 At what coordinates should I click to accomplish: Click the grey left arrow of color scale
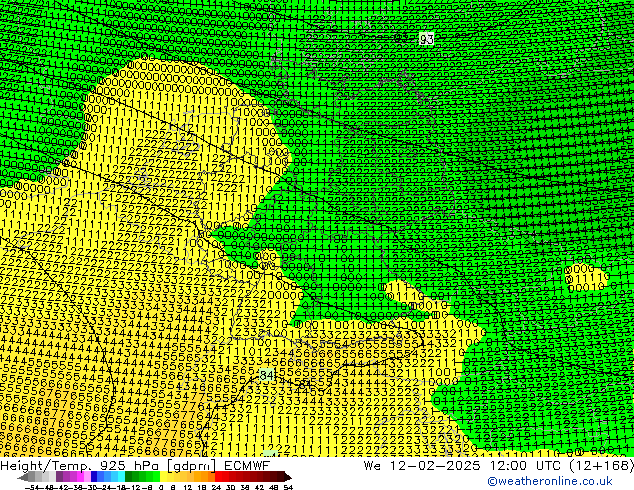(23, 477)
